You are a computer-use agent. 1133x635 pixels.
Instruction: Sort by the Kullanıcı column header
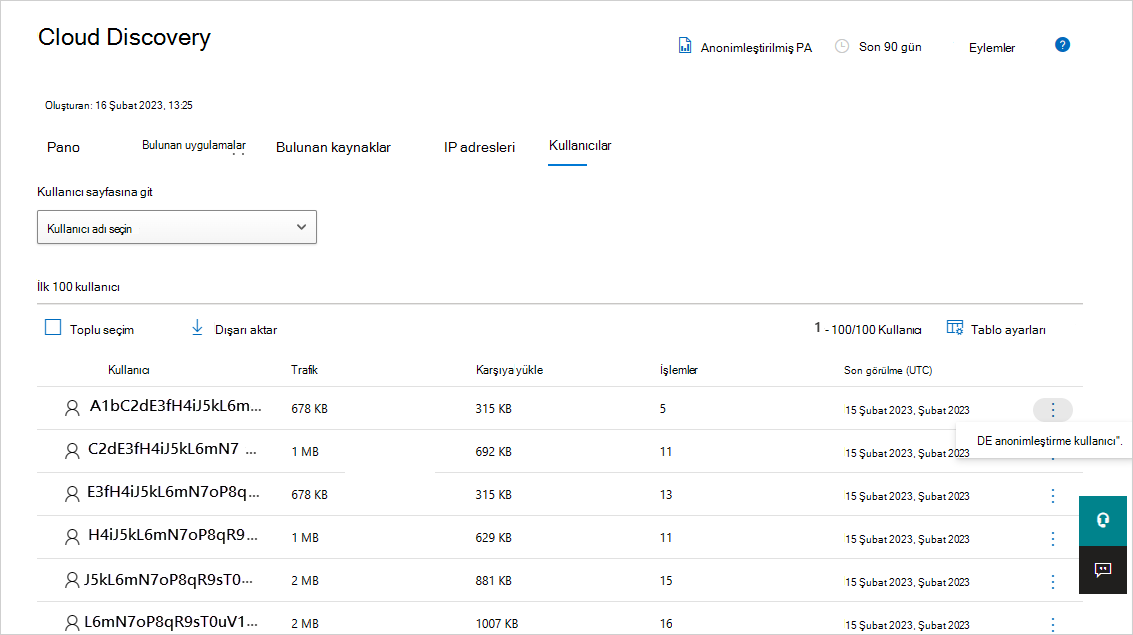129,370
